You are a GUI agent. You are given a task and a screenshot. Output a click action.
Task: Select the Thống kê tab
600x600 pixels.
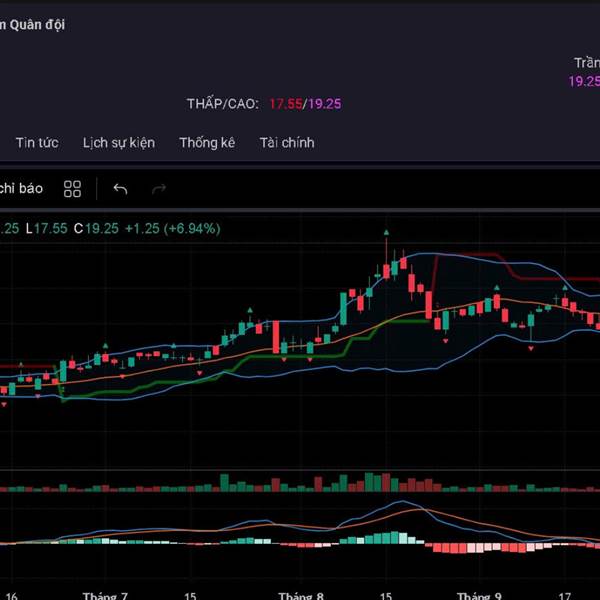tap(207, 143)
